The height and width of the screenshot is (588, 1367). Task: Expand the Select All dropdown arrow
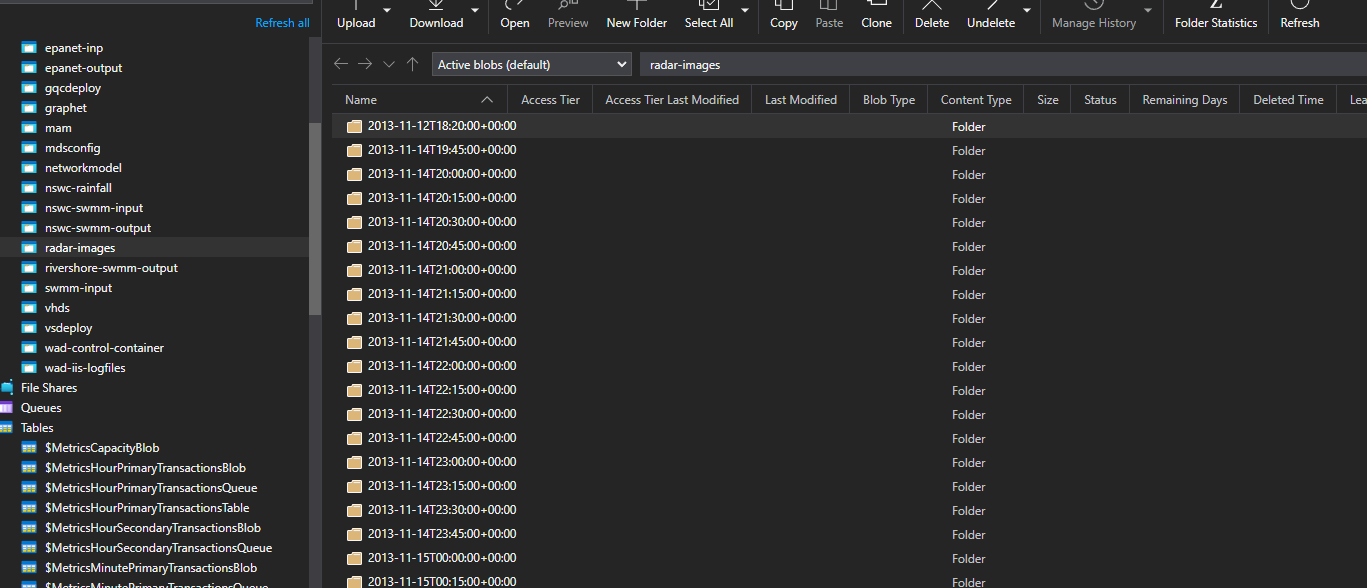pyautogui.click(x=744, y=11)
